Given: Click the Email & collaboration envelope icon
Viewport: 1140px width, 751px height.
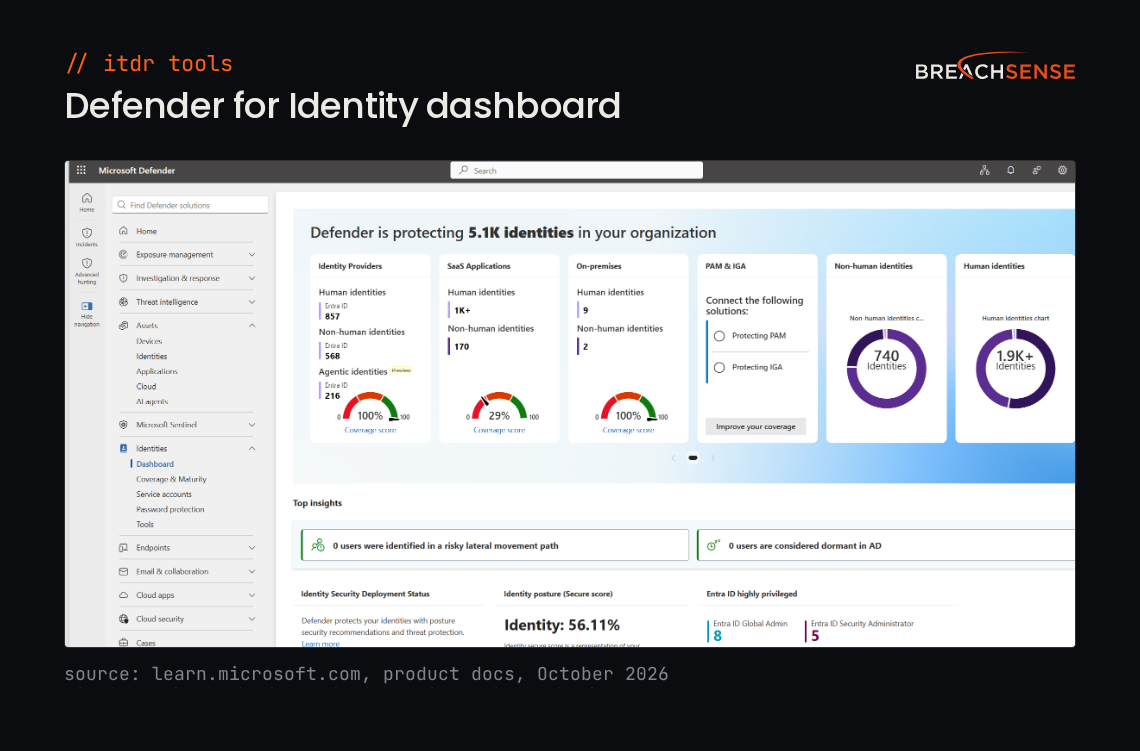Looking at the screenshot, I should (x=123, y=571).
